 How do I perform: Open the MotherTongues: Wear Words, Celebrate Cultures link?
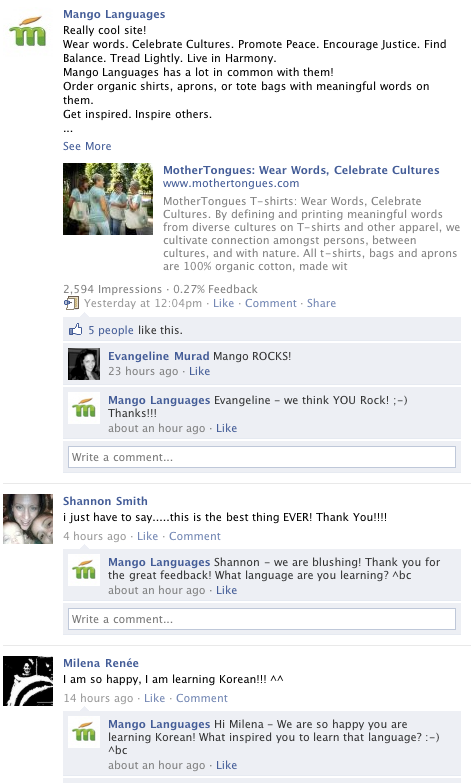coord(301,170)
